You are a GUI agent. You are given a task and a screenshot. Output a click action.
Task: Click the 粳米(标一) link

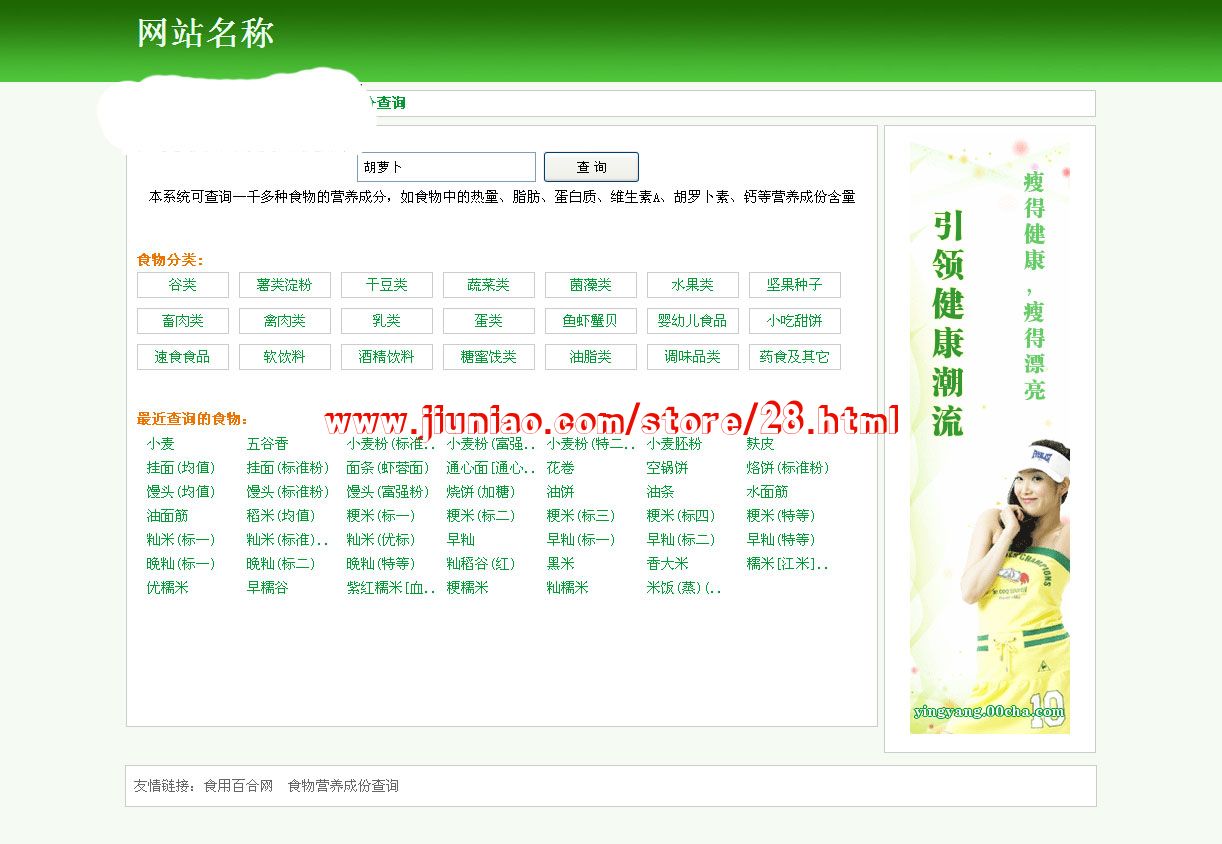coord(381,516)
